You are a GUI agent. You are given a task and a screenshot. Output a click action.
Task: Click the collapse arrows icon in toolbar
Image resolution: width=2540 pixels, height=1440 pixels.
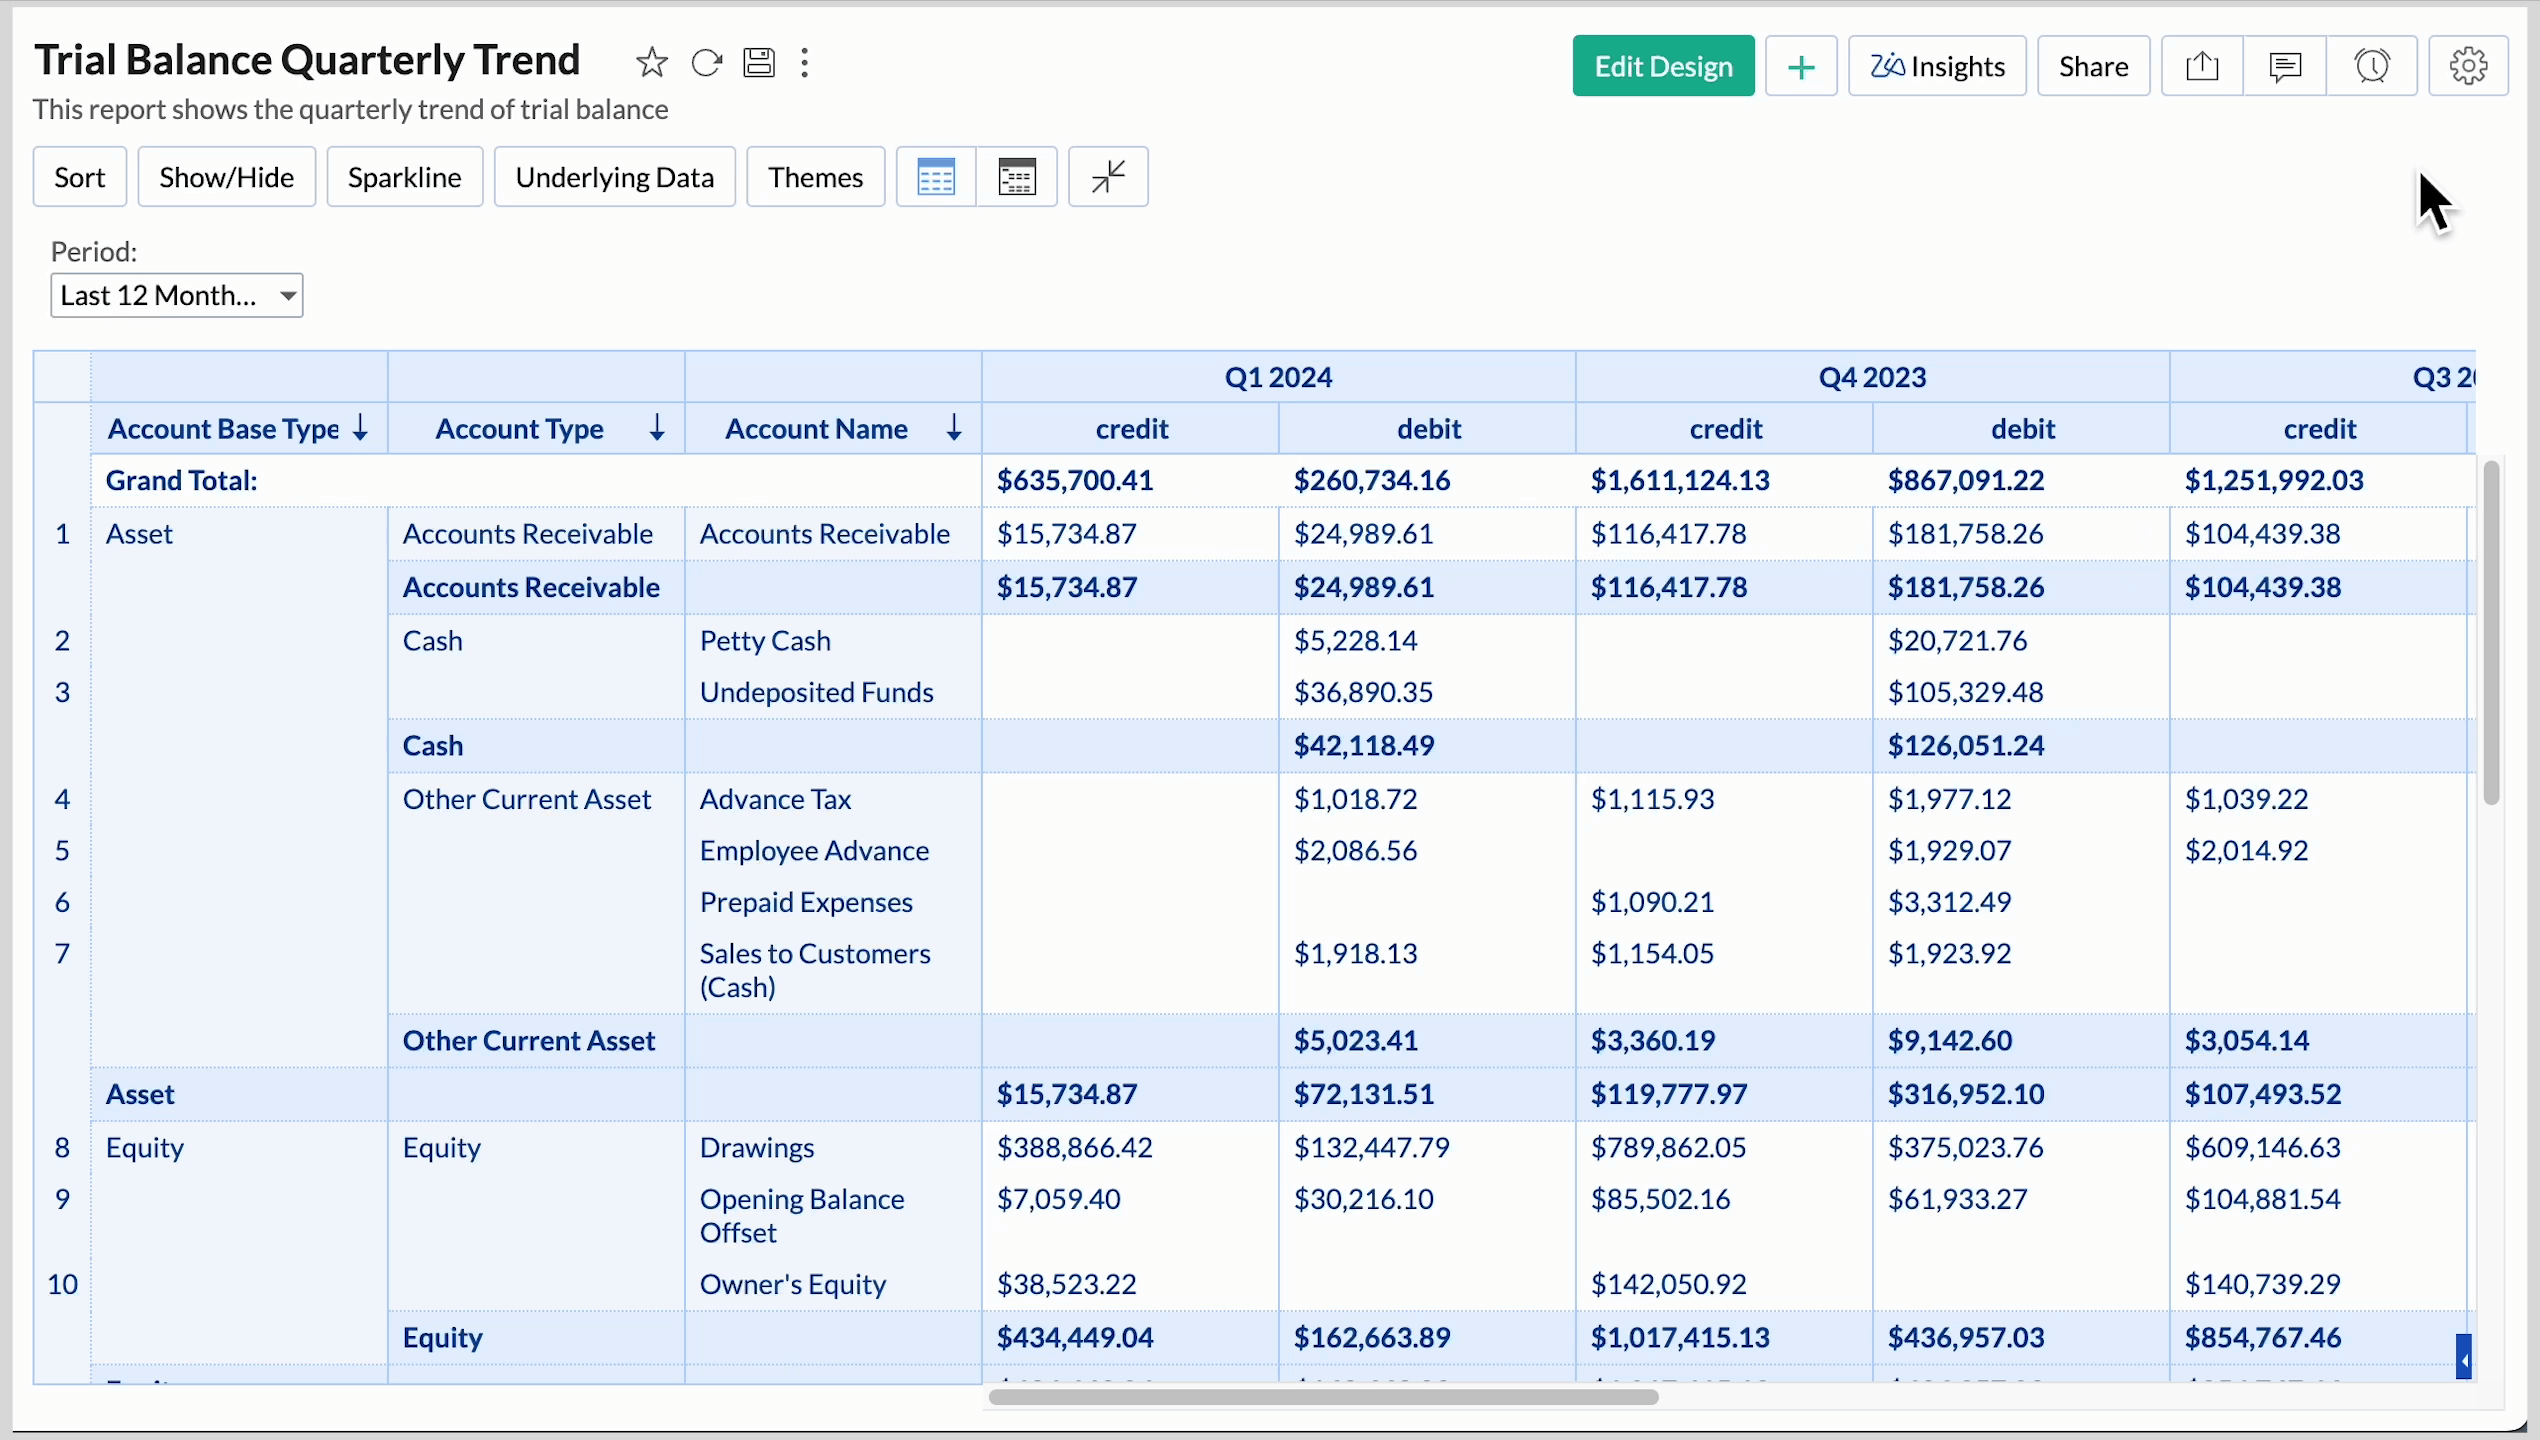(1108, 177)
